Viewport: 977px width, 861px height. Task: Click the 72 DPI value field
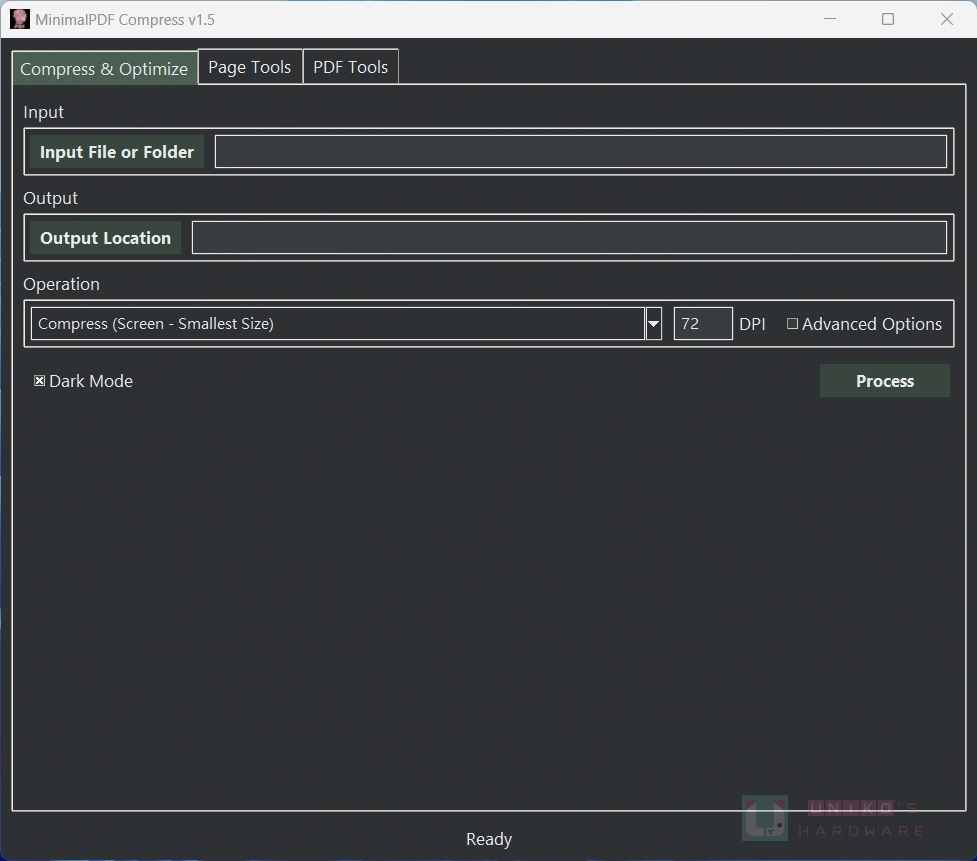coord(703,324)
